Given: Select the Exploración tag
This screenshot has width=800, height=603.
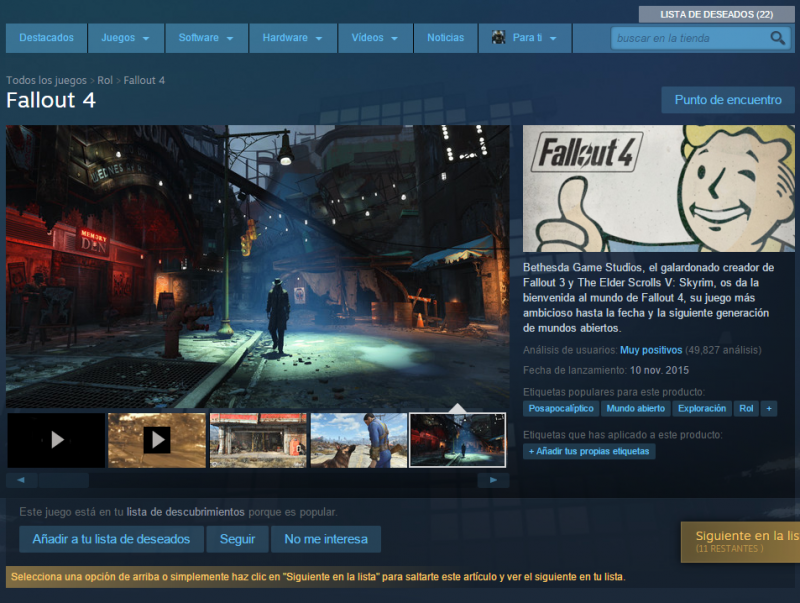Looking at the screenshot, I should (x=702, y=409).
